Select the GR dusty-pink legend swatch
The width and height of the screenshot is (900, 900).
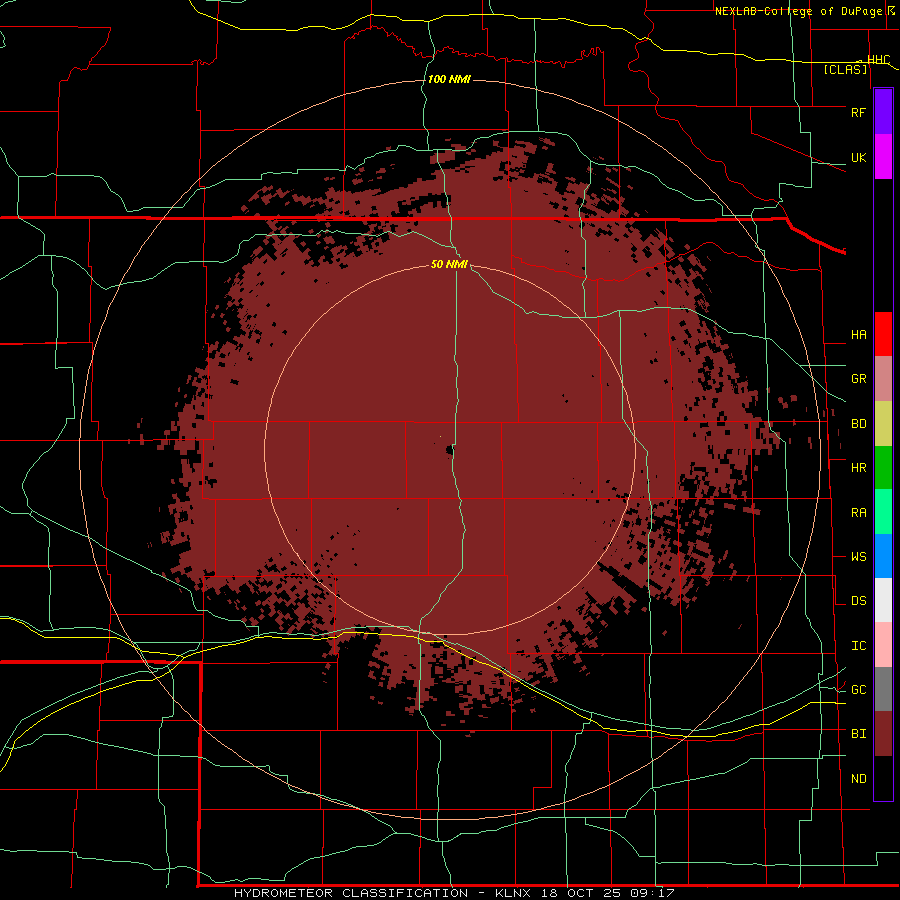(x=883, y=379)
